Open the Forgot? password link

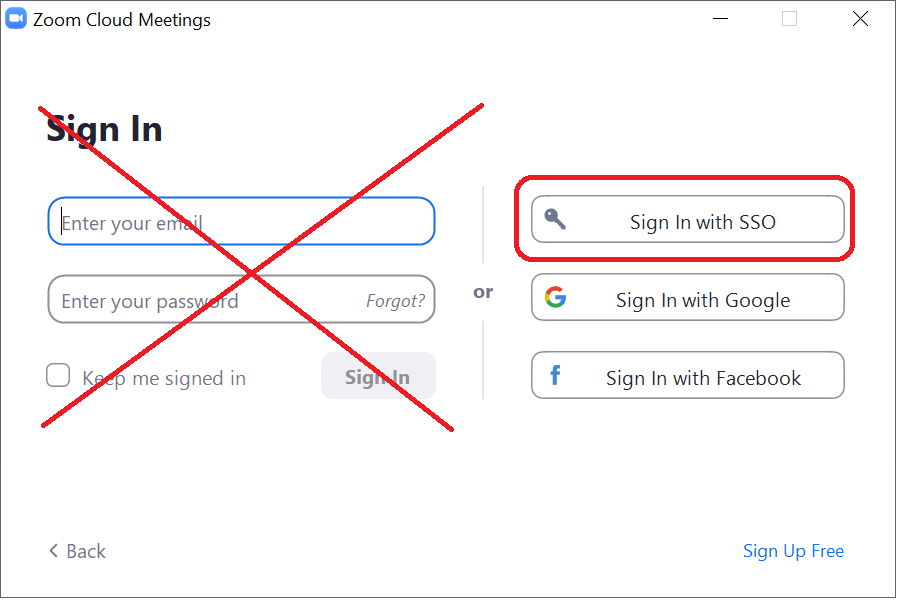pos(396,301)
